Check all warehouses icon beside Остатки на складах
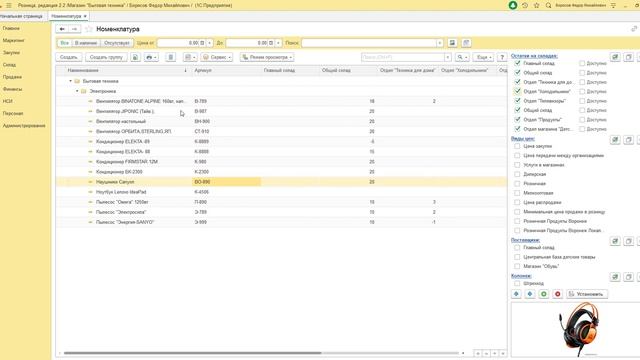Image resolution: width=640 pixels, height=360 pixels. 615,57
